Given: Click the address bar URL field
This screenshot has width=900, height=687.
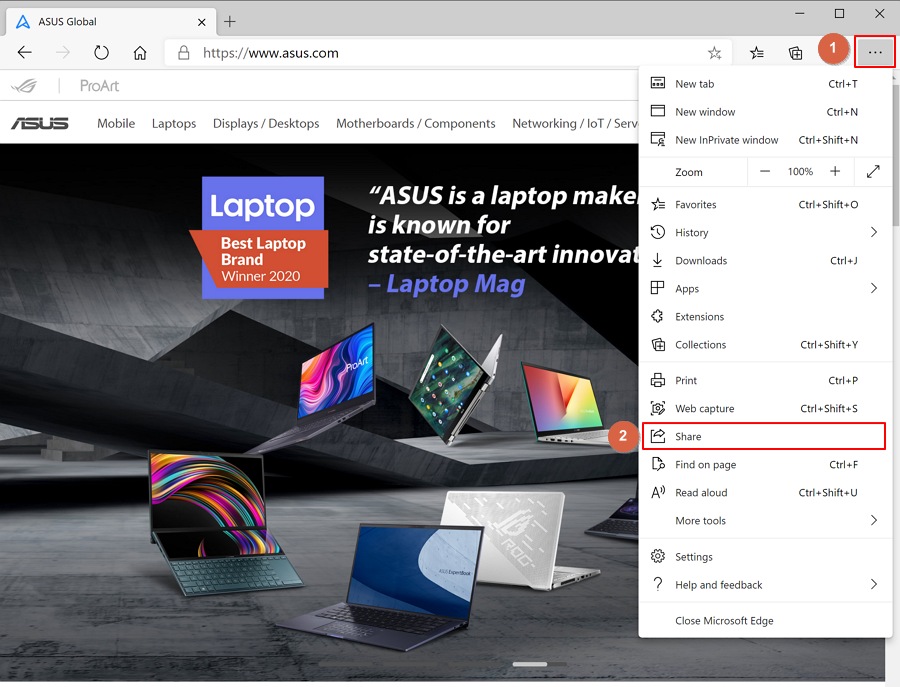Looking at the screenshot, I should 448,53.
